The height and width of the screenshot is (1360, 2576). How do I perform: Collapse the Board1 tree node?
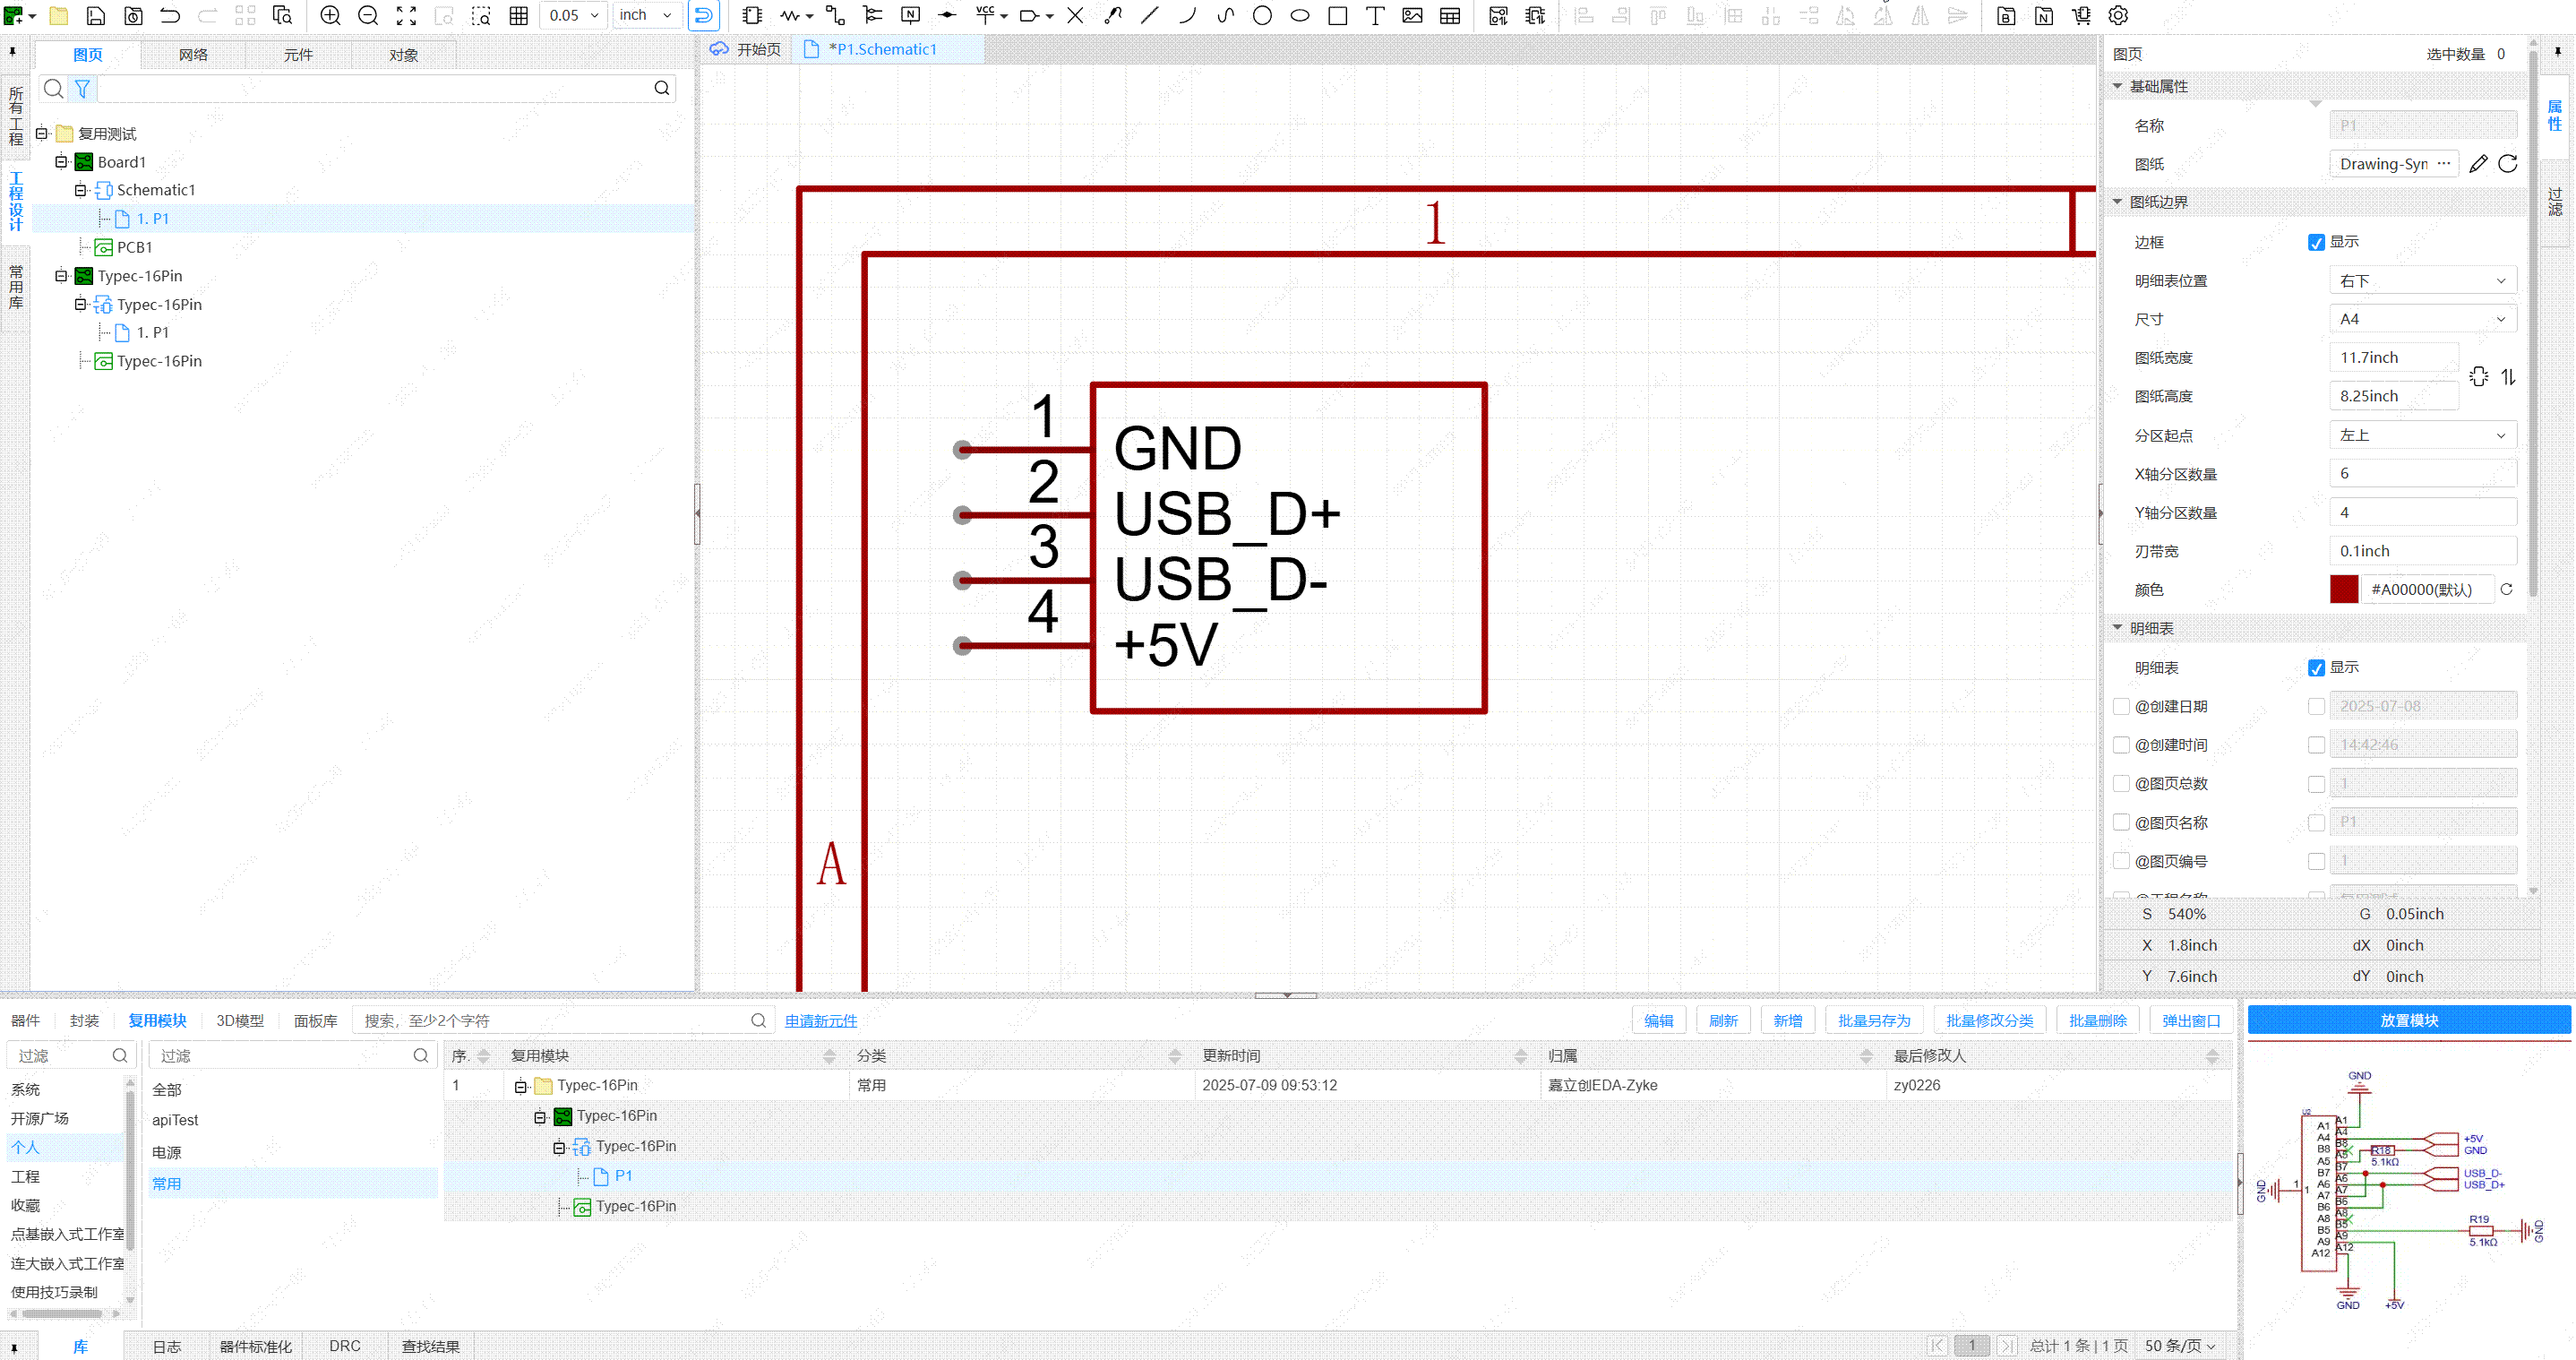pos(61,161)
